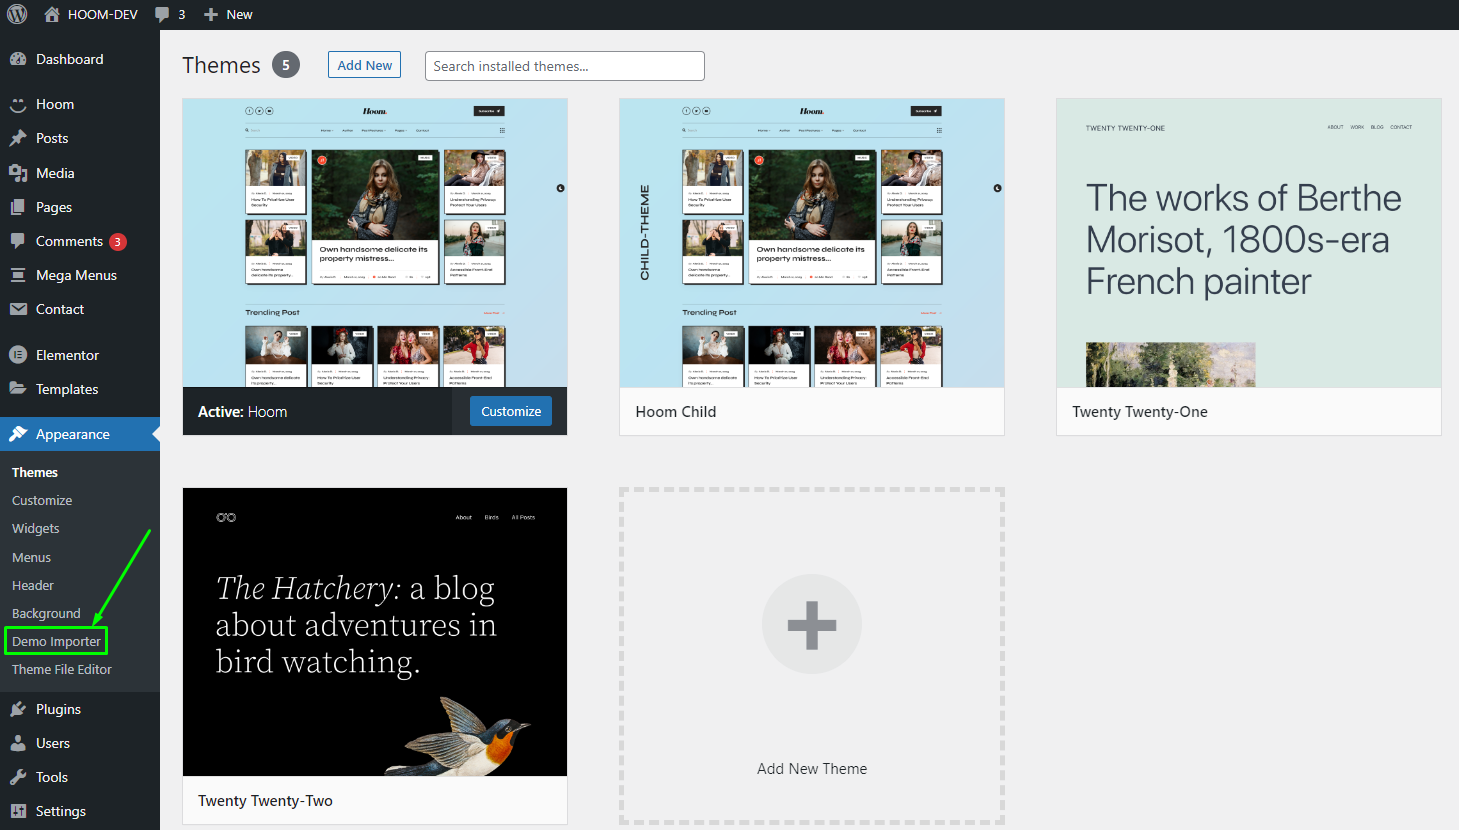1459x830 pixels.
Task: Open Menus submenu item
Action: (31, 557)
